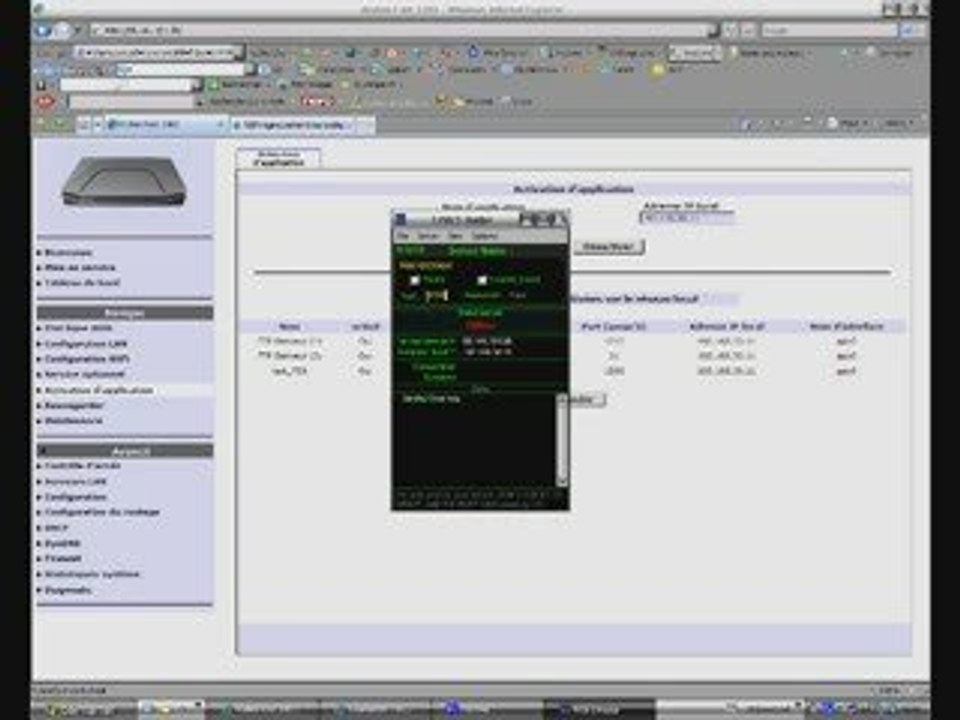Viewport: 960px width, 720px height.
Task: Open "Configuration WiFi" in sidebar
Action: click(87, 359)
